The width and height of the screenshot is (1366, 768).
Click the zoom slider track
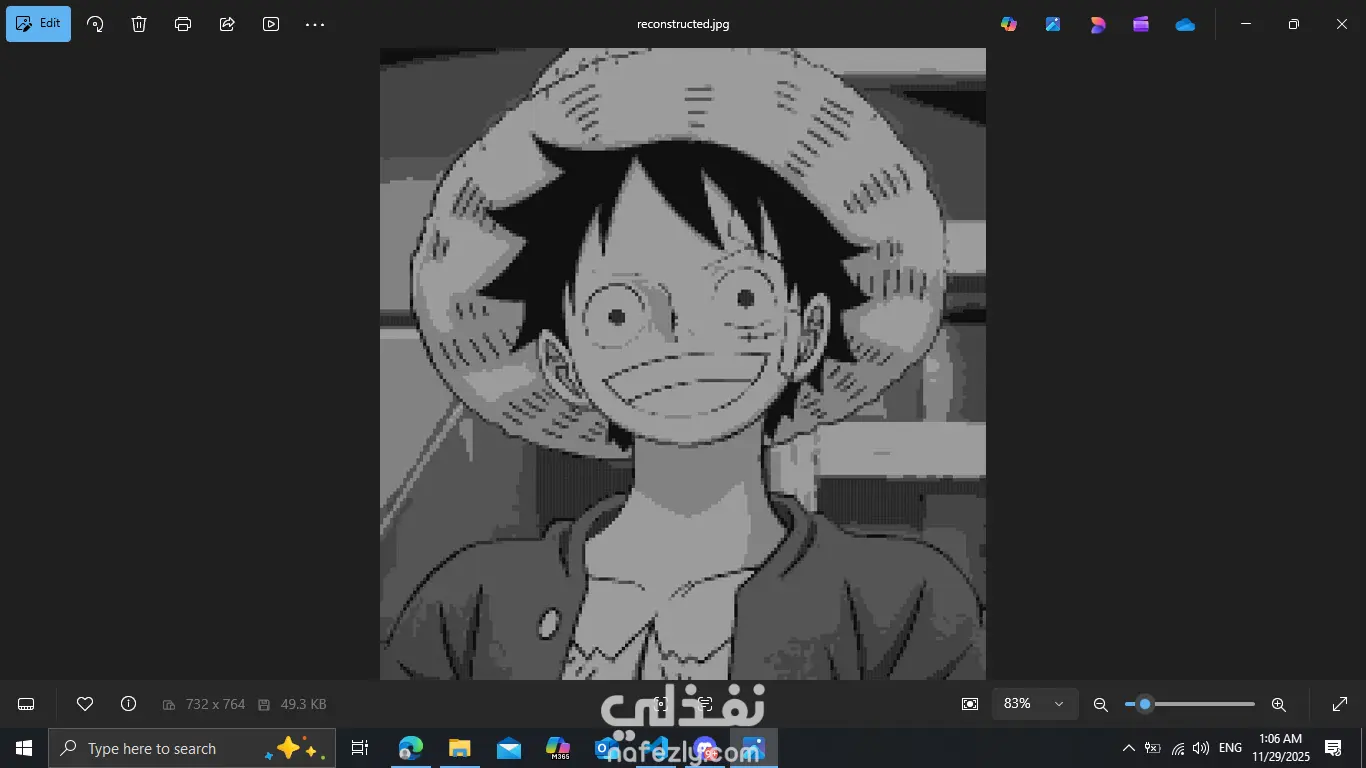click(x=1189, y=704)
